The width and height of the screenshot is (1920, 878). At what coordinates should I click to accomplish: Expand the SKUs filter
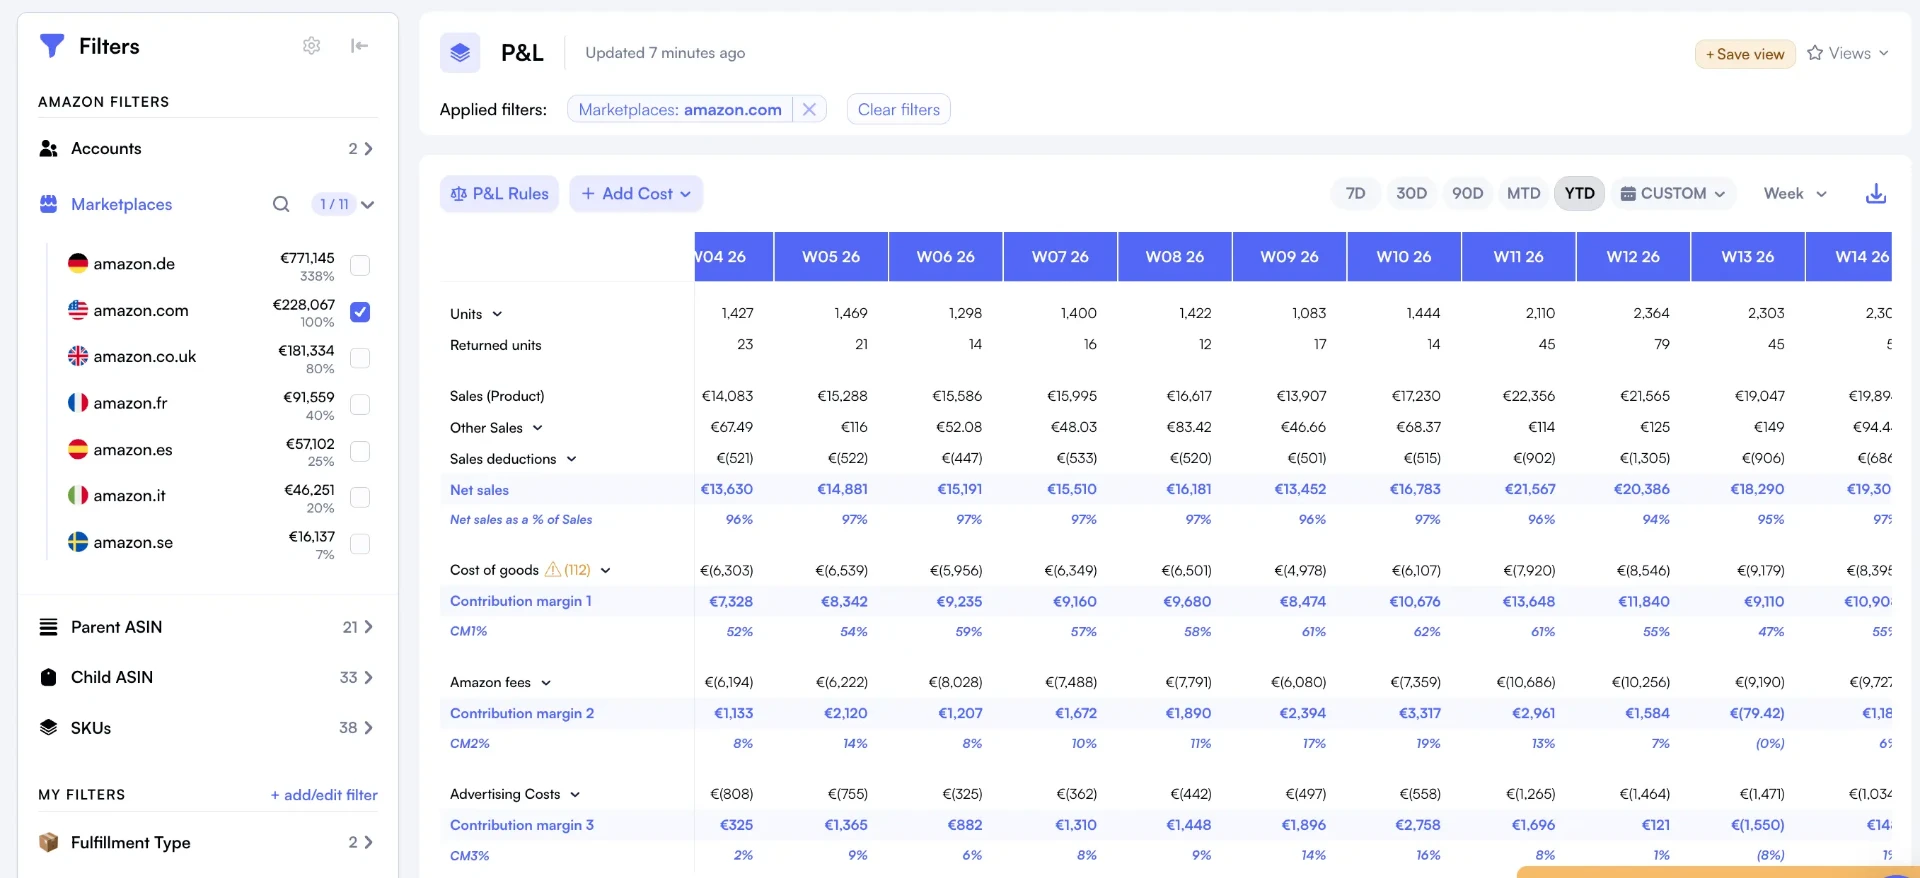tap(368, 728)
